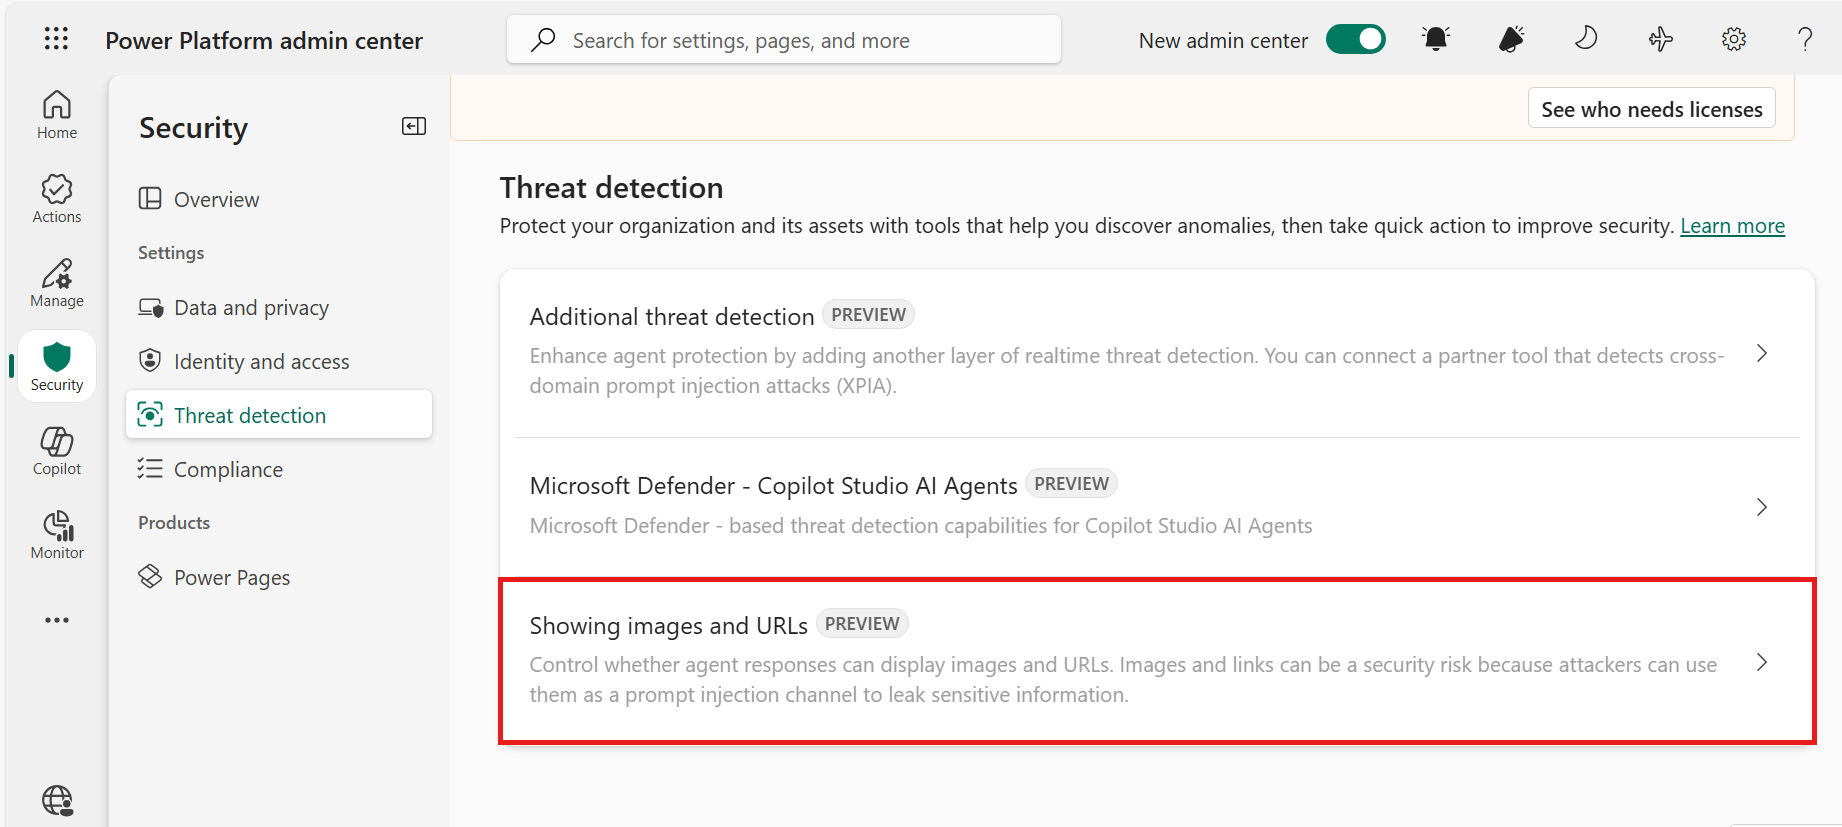Viewport: 1842px width, 827px height.
Task: Open notifications bell icon
Action: click(1436, 39)
